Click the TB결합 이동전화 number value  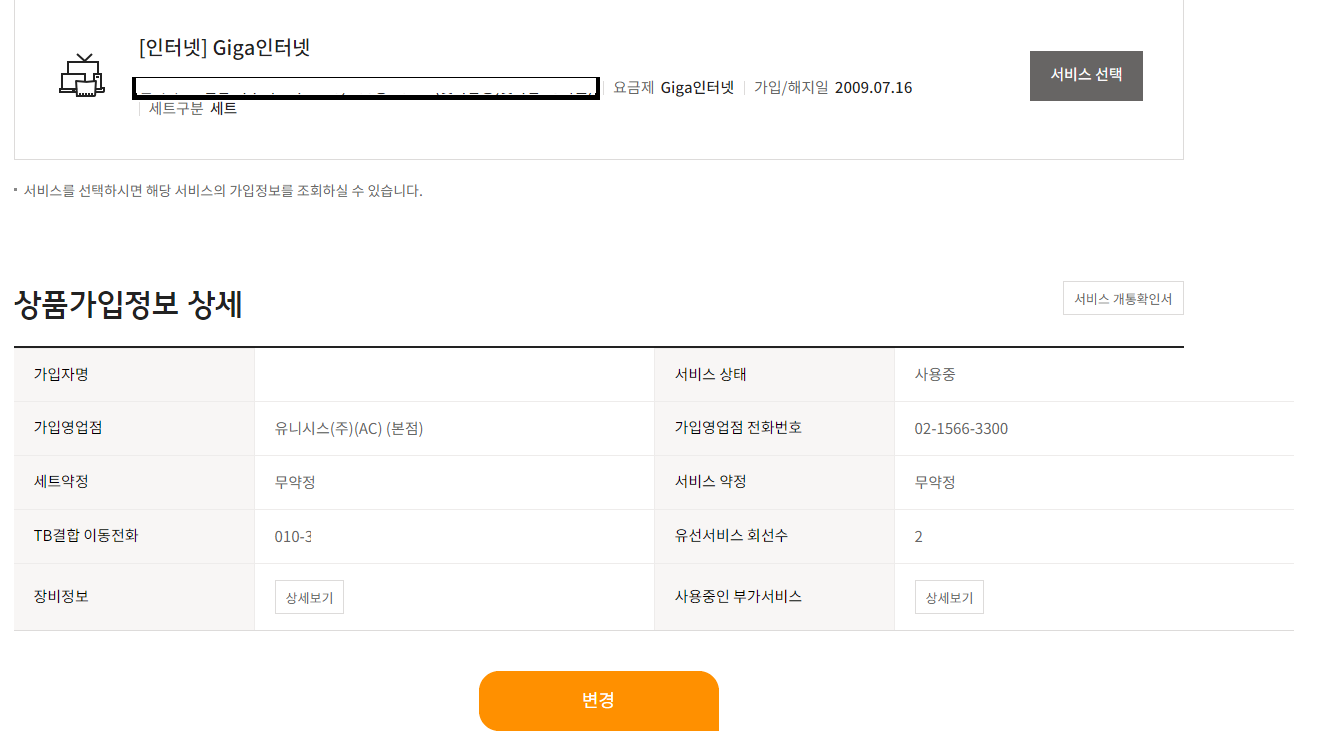(x=293, y=536)
